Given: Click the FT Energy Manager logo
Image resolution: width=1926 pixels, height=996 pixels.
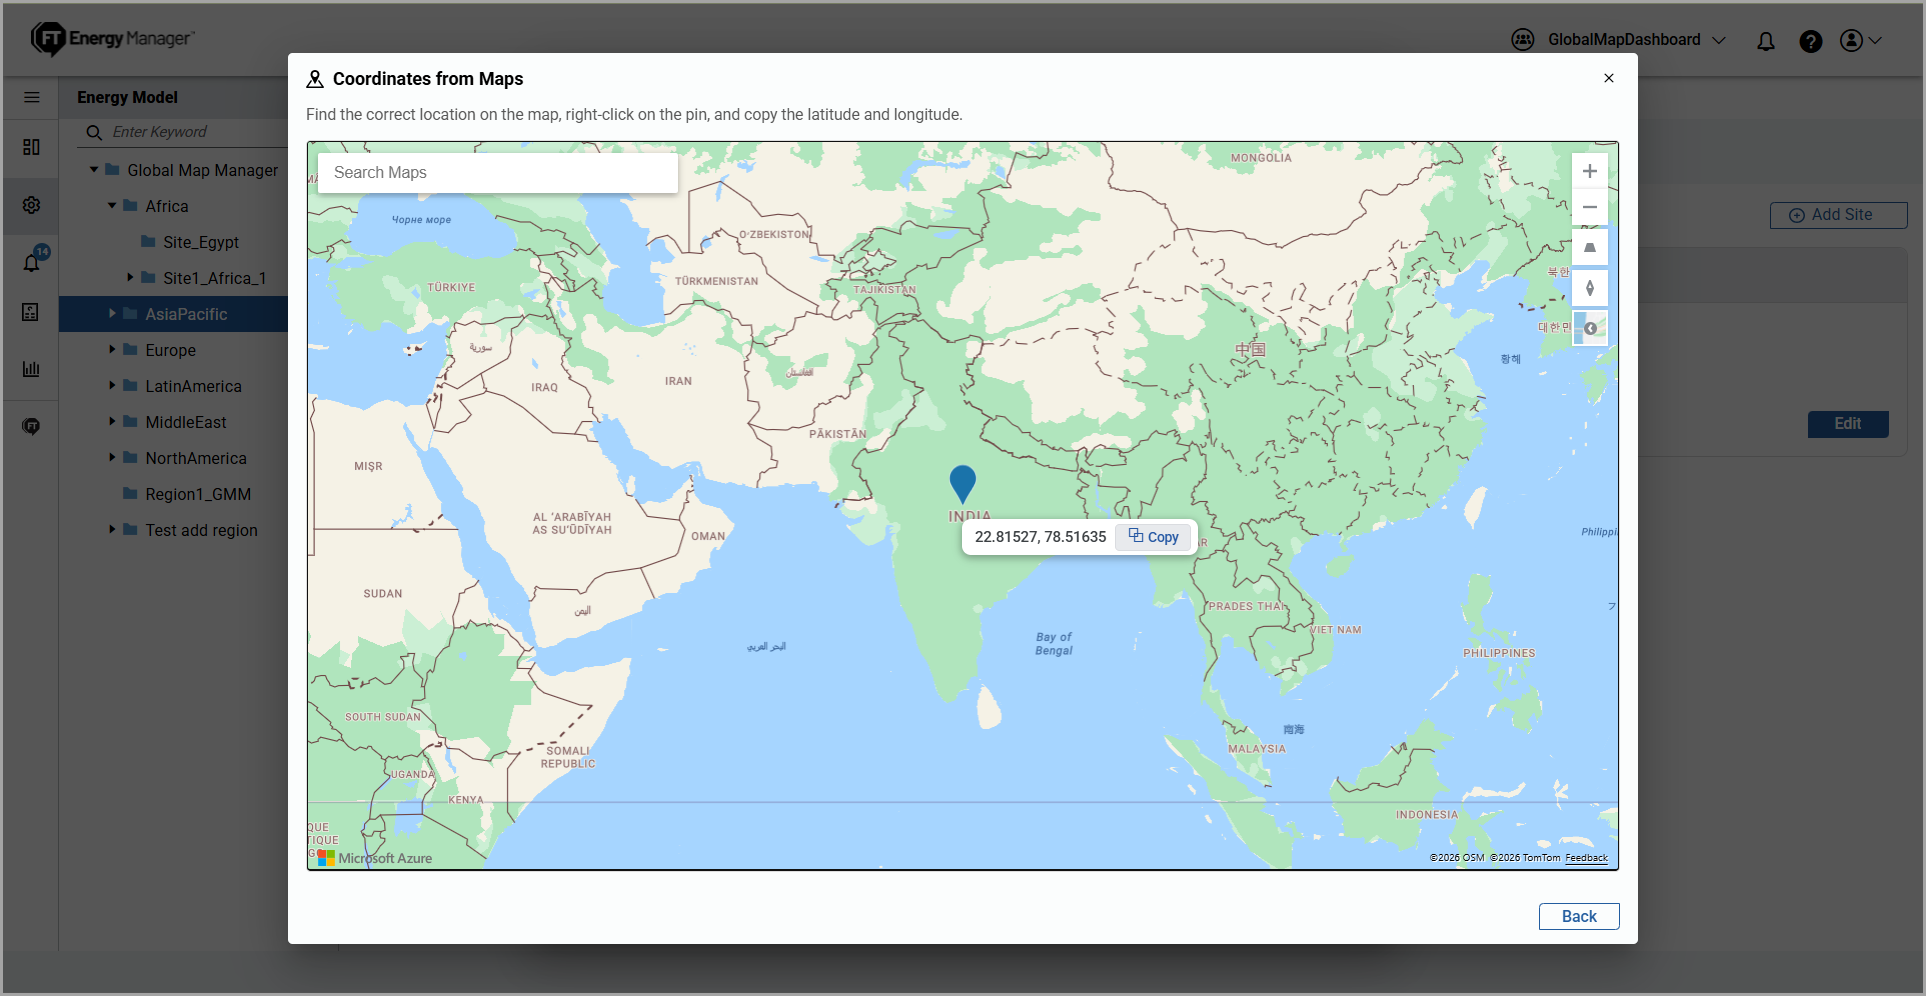Looking at the screenshot, I should pos(112,39).
